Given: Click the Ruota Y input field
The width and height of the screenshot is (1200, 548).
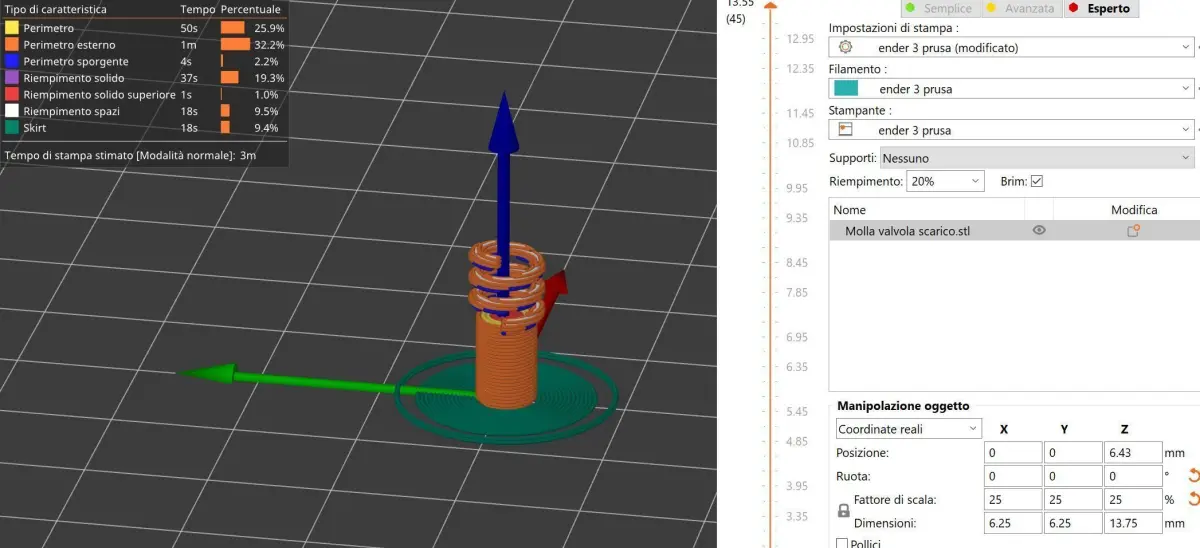Looking at the screenshot, I should 1072,476.
